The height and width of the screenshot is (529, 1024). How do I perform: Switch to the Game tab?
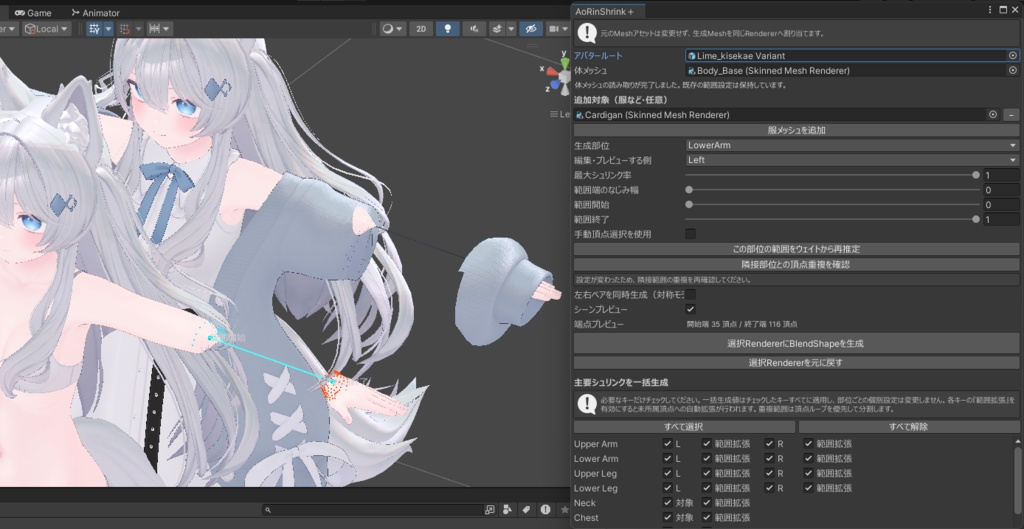(x=33, y=12)
